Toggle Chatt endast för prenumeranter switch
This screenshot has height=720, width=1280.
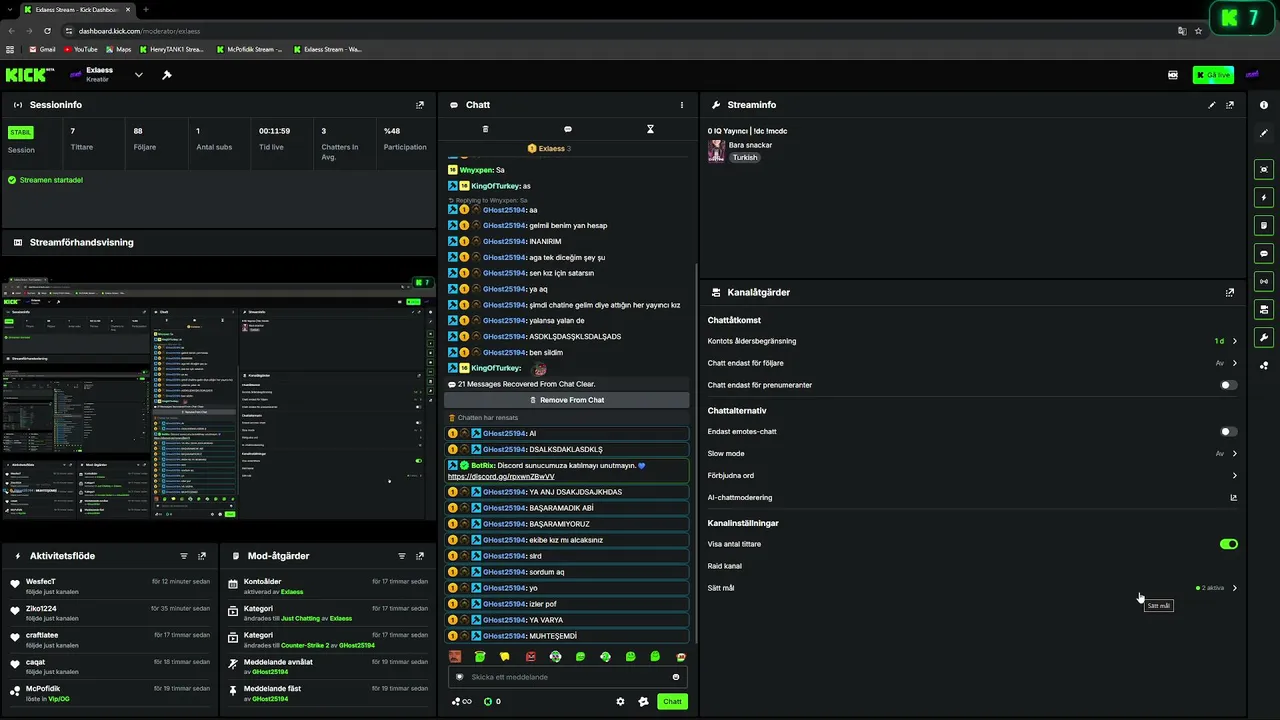(x=1228, y=385)
